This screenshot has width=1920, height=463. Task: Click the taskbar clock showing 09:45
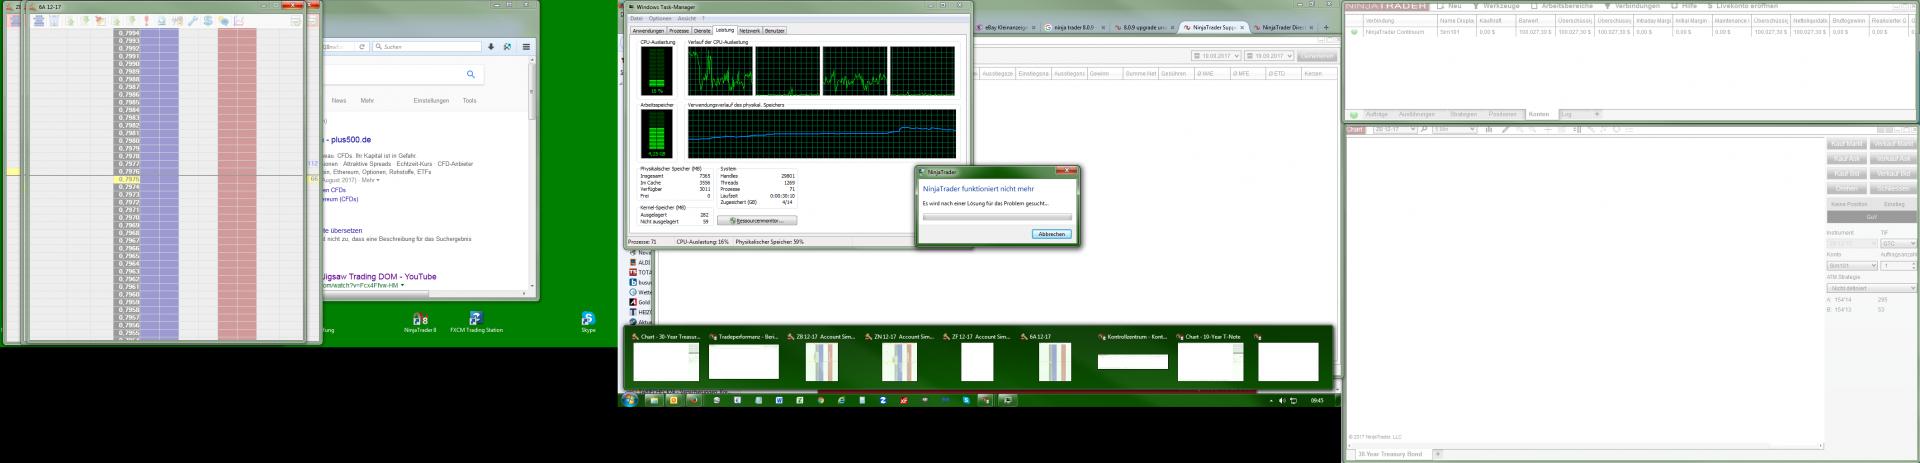(1317, 400)
